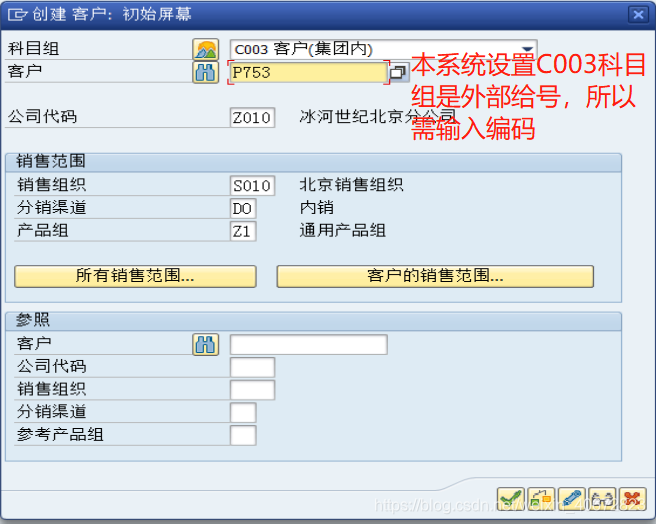Click the 客户的销售范围... button
Screen dimensions: 656x524
click(435, 276)
